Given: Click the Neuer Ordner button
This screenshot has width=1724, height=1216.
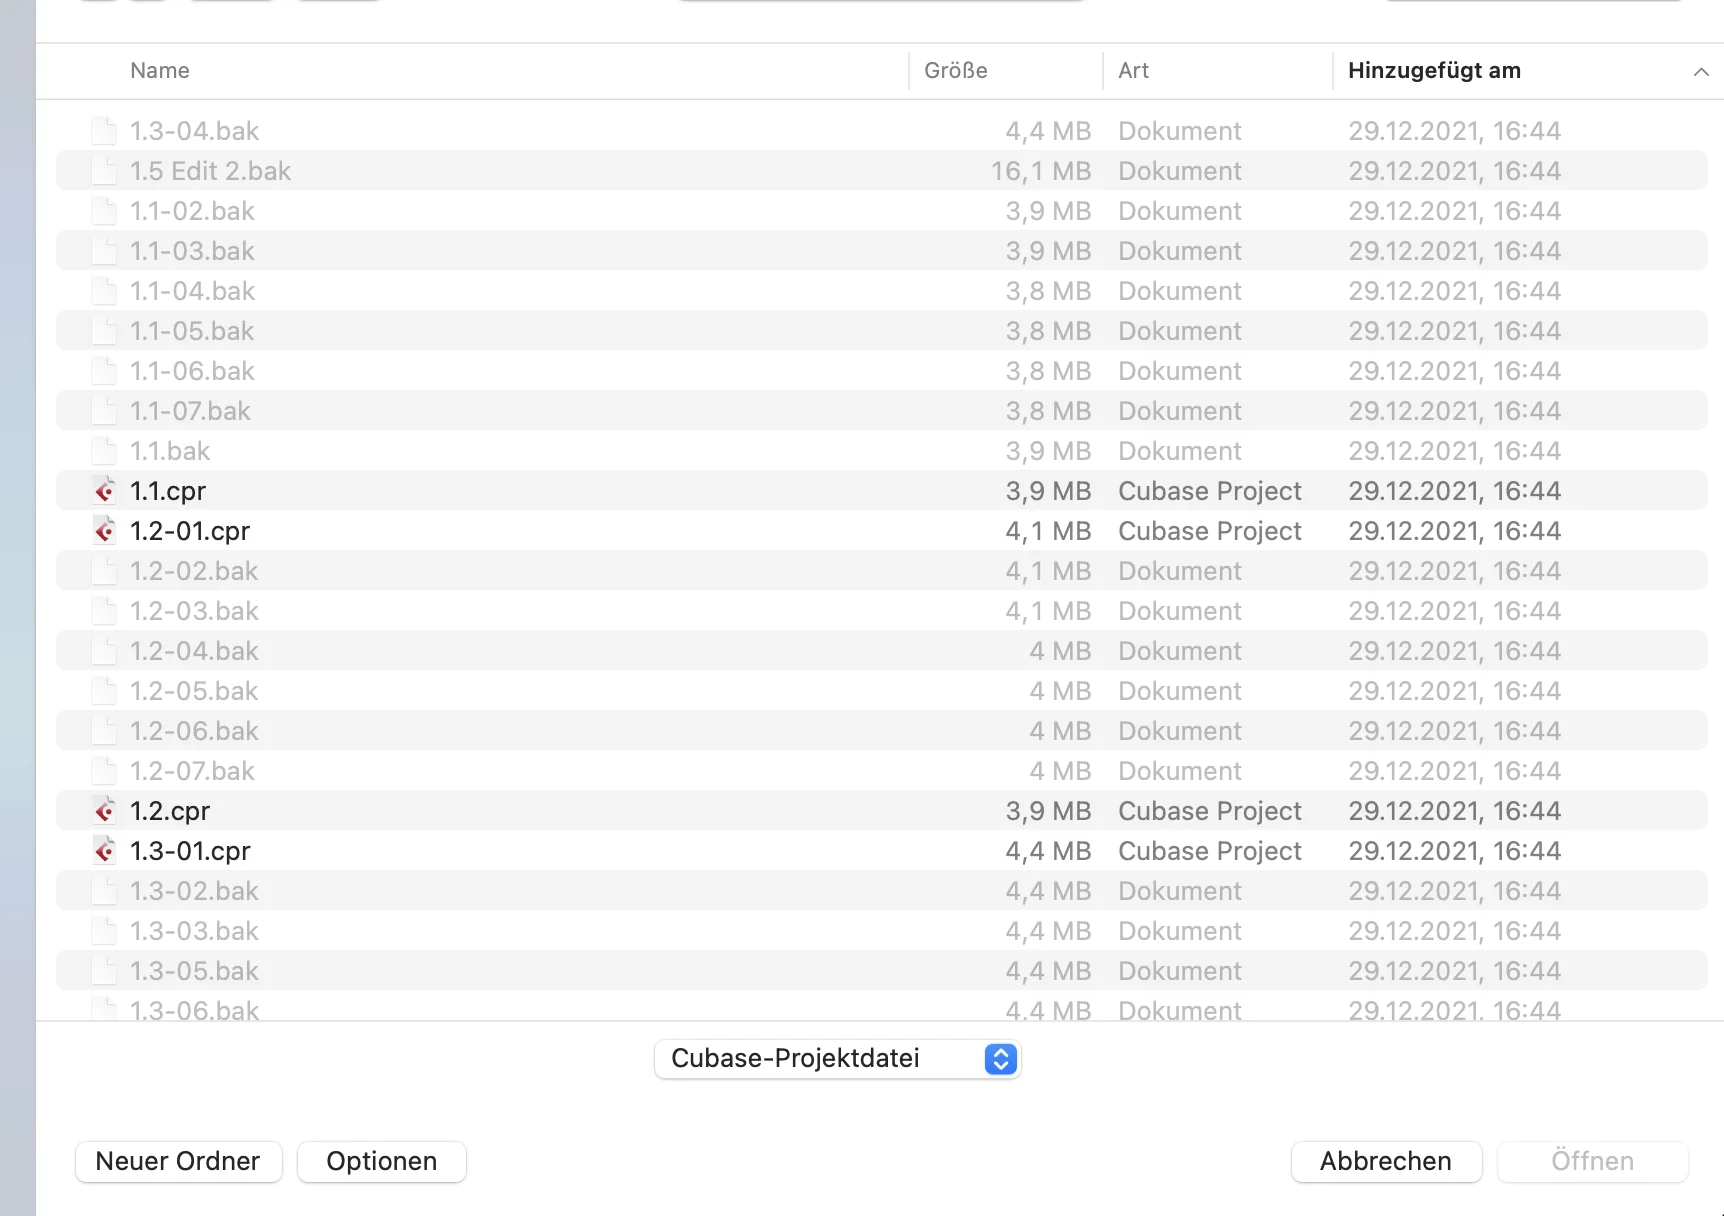Looking at the screenshot, I should [x=179, y=1162].
